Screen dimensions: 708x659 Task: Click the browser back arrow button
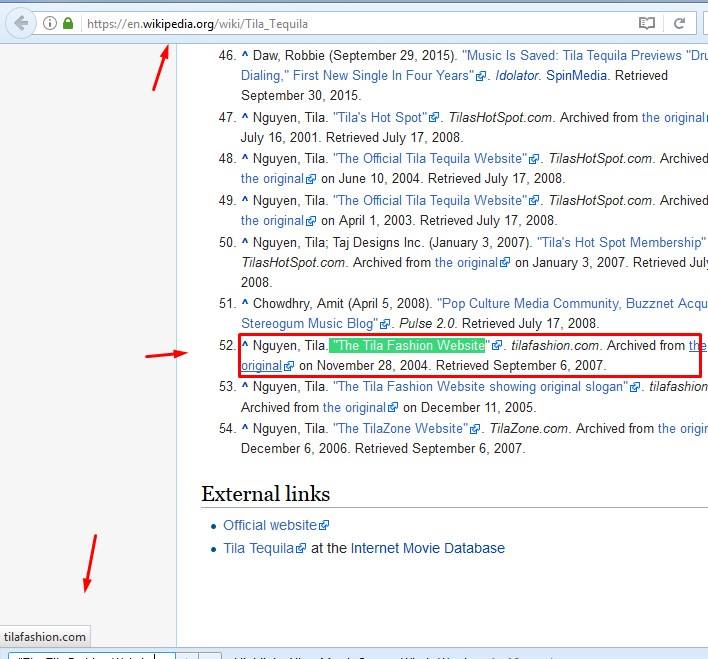click(x=22, y=23)
